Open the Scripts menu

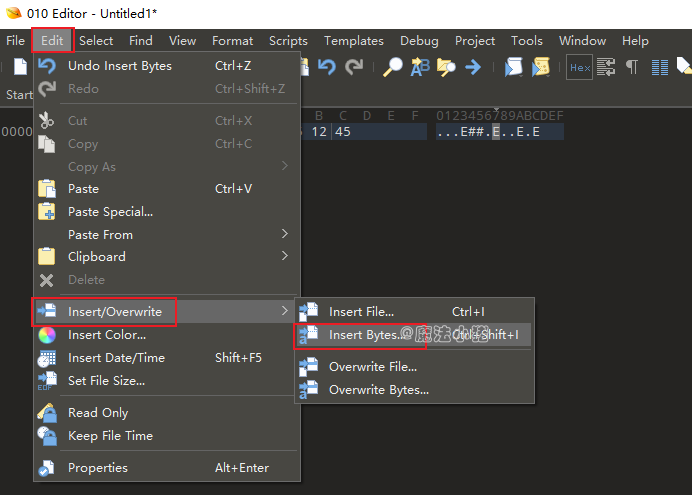[x=288, y=41]
